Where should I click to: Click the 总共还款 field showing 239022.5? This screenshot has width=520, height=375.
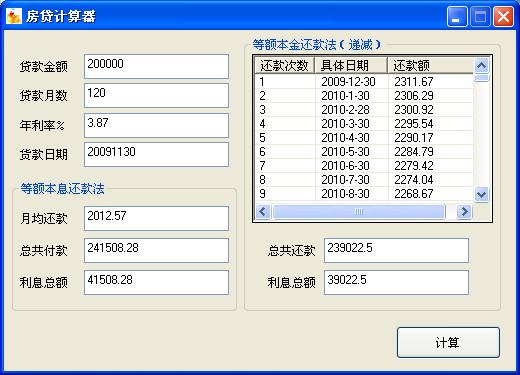396,250
